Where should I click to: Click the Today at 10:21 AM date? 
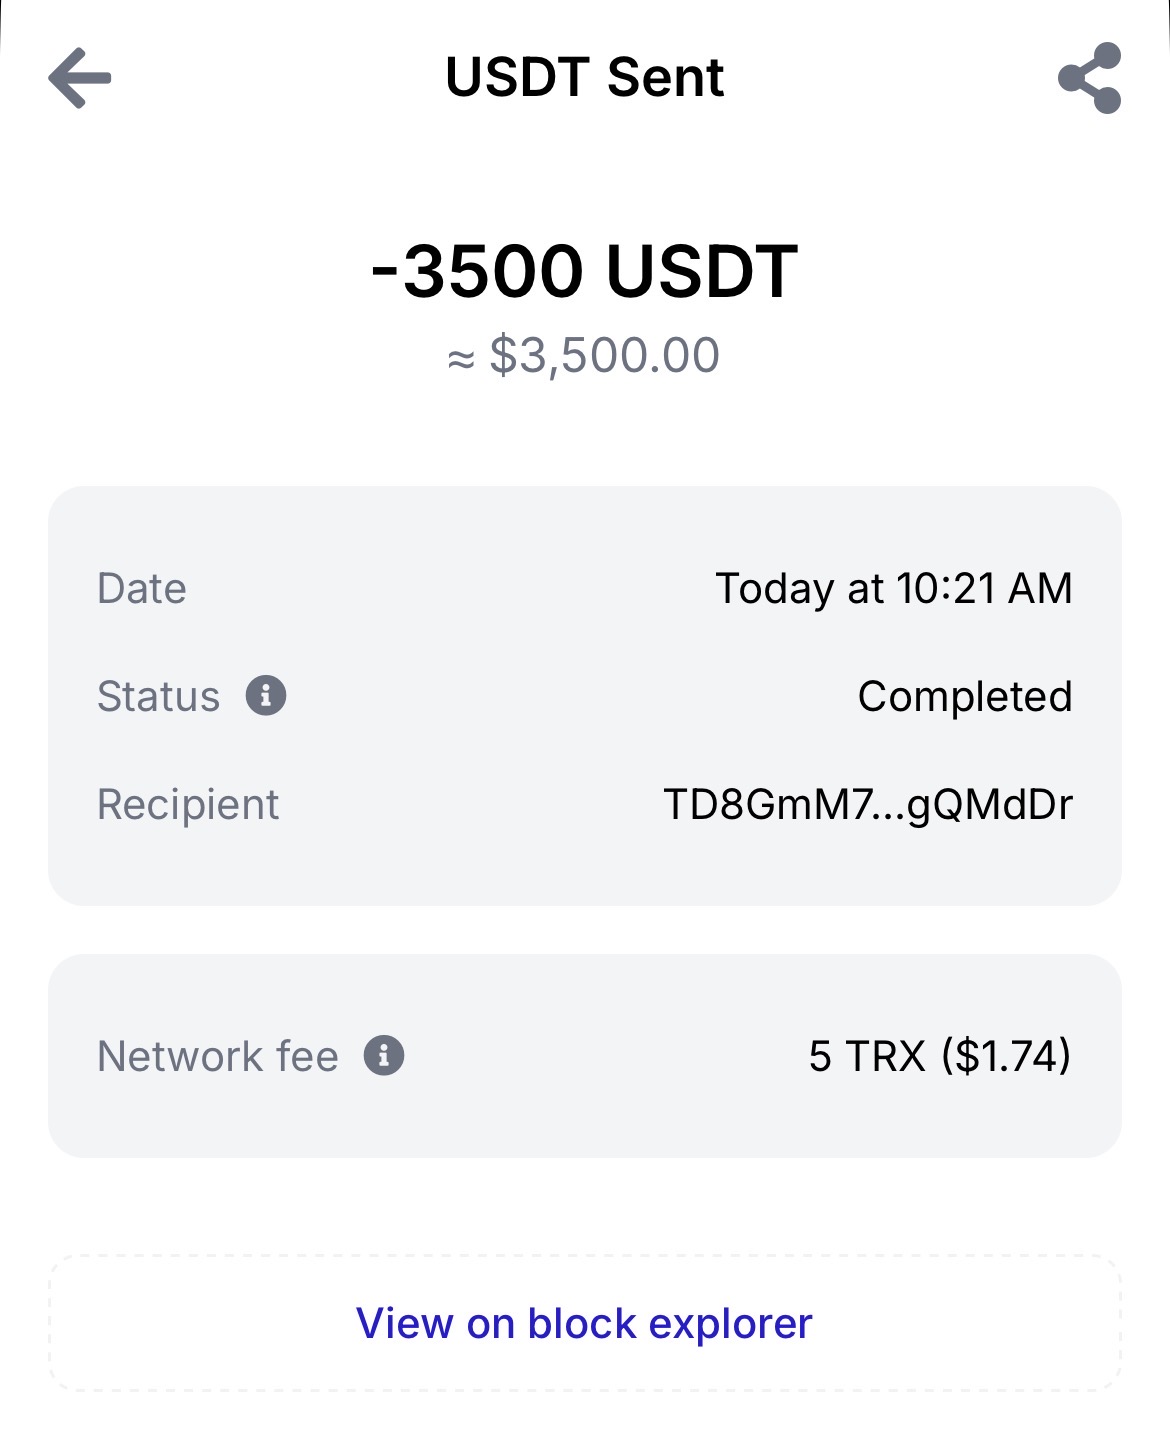[x=894, y=588]
